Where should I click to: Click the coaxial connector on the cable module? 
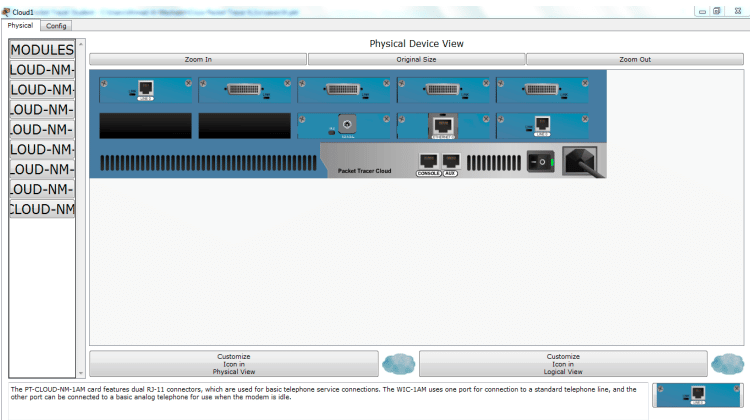tap(347, 125)
